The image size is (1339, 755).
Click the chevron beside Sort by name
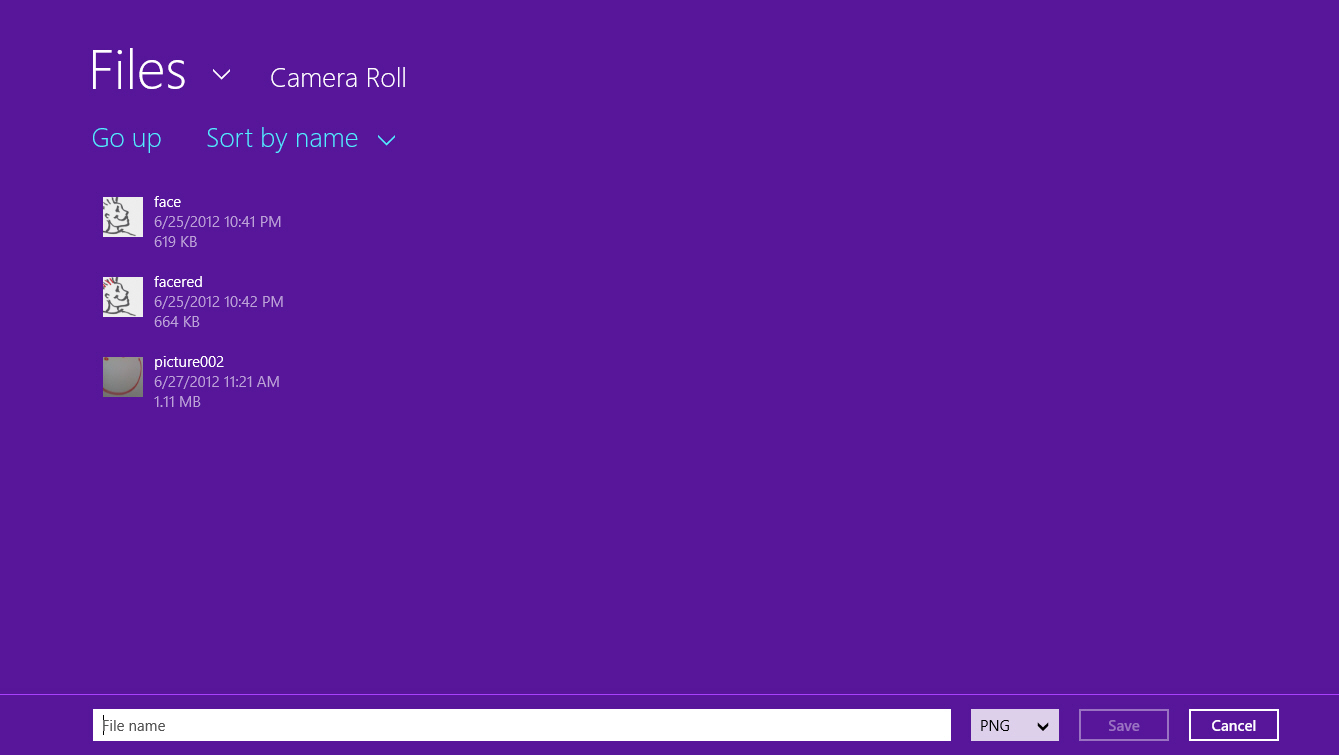387,140
